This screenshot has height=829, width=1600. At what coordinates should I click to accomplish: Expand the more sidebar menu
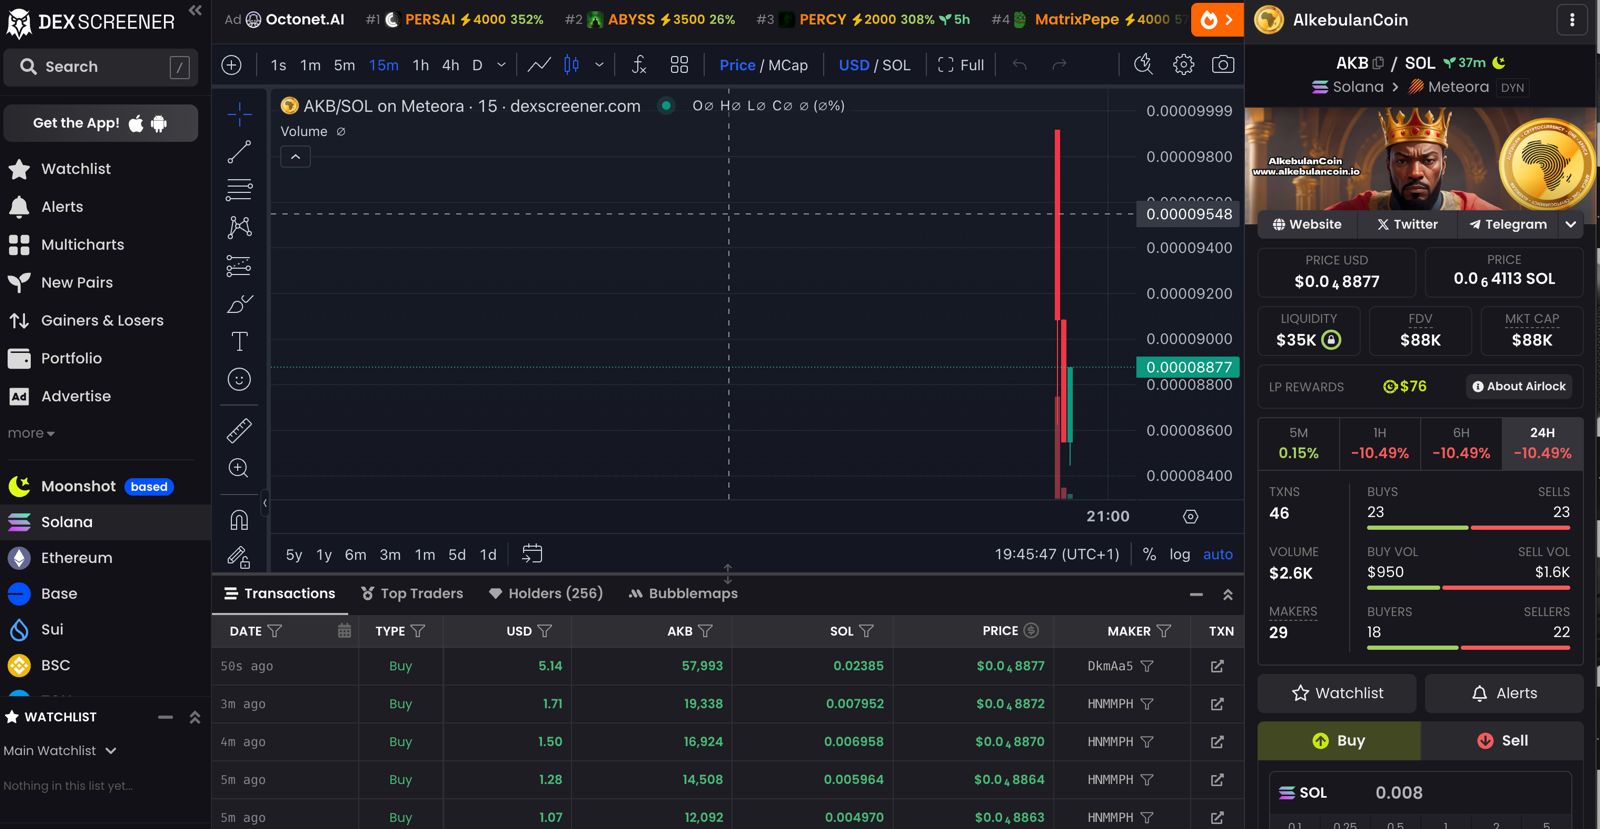(x=31, y=434)
